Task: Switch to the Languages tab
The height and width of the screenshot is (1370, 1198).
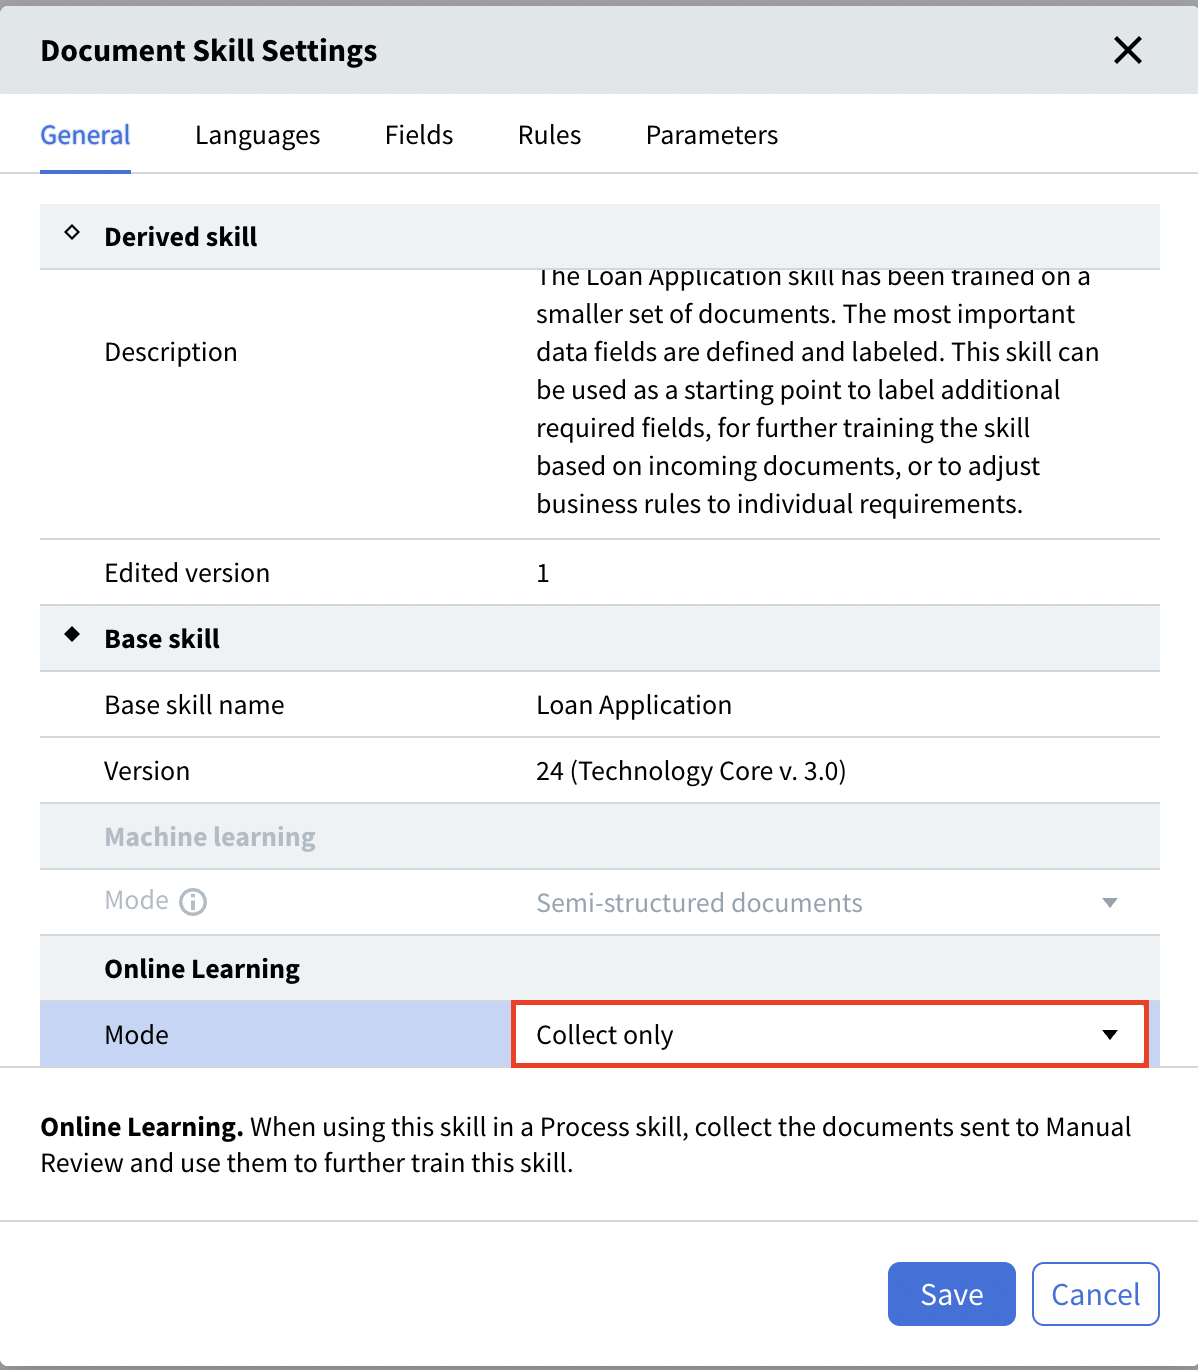Action: (x=257, y=135)
